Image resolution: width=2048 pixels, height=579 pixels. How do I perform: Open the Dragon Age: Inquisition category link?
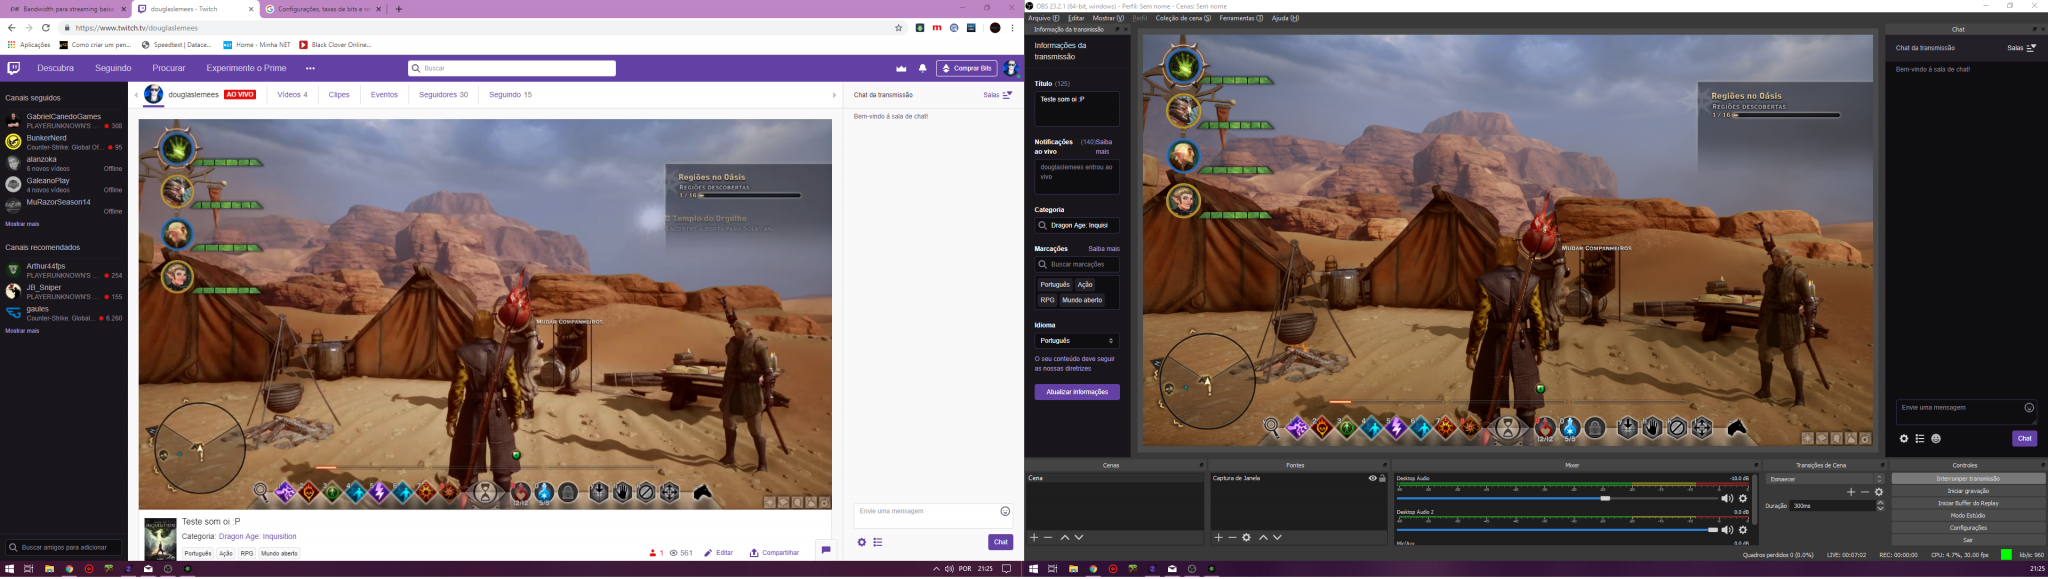pos(257,537)
